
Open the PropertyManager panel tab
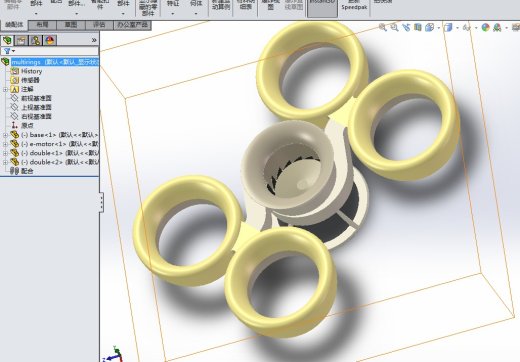(21, 41)
